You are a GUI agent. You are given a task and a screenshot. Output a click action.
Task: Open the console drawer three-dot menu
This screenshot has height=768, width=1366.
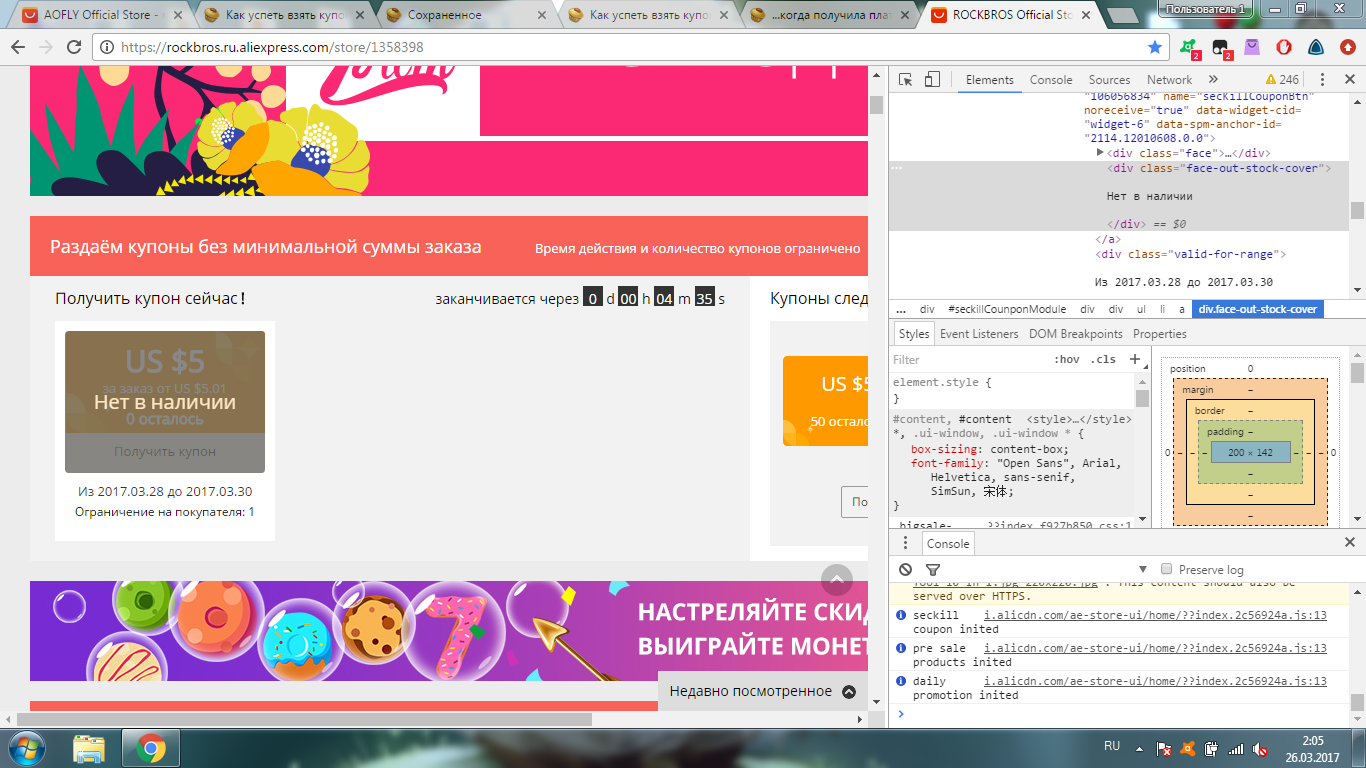[x=905, y=543]
